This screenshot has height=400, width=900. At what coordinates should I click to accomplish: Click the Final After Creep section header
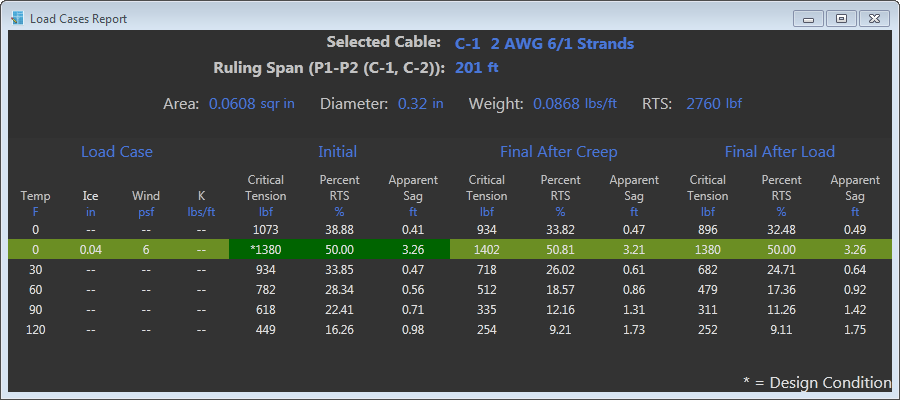tap(558, 152)
